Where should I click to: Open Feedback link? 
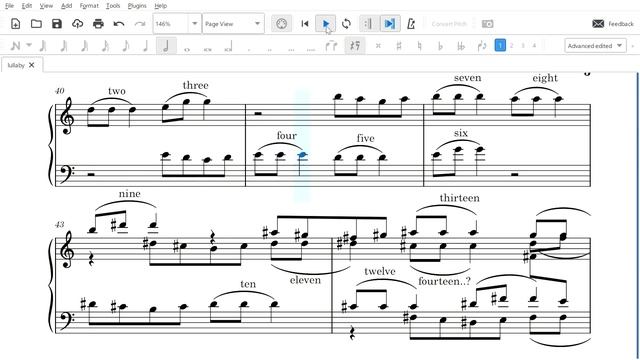621,24
